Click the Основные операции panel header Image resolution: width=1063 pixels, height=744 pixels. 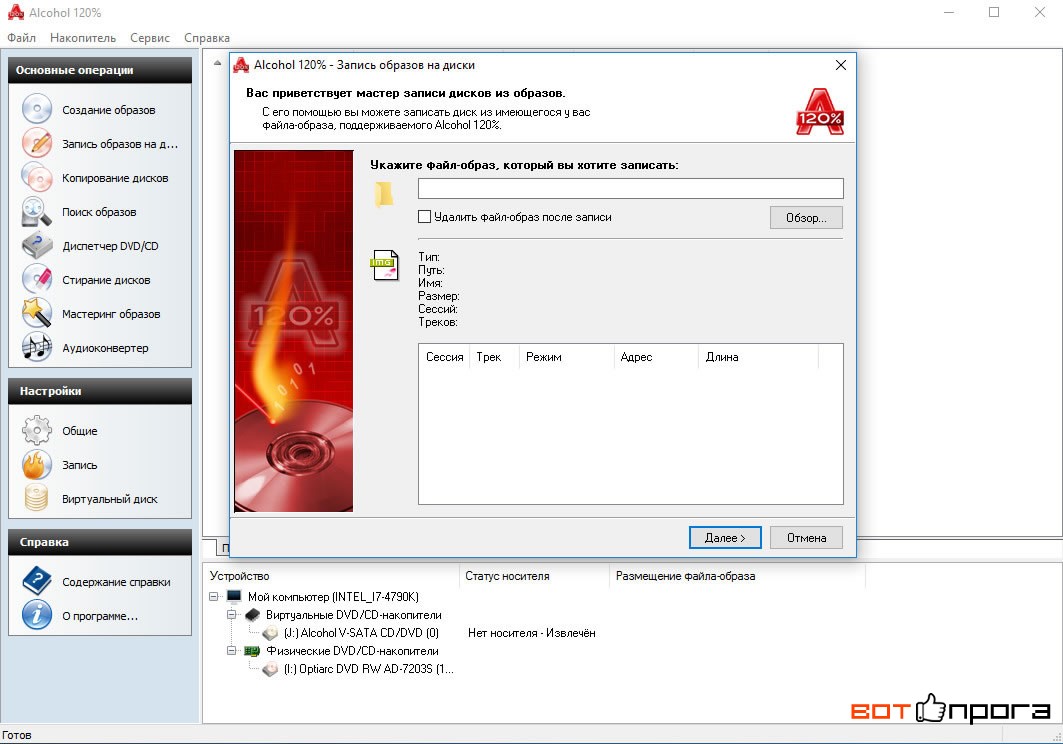click(100, 70)
